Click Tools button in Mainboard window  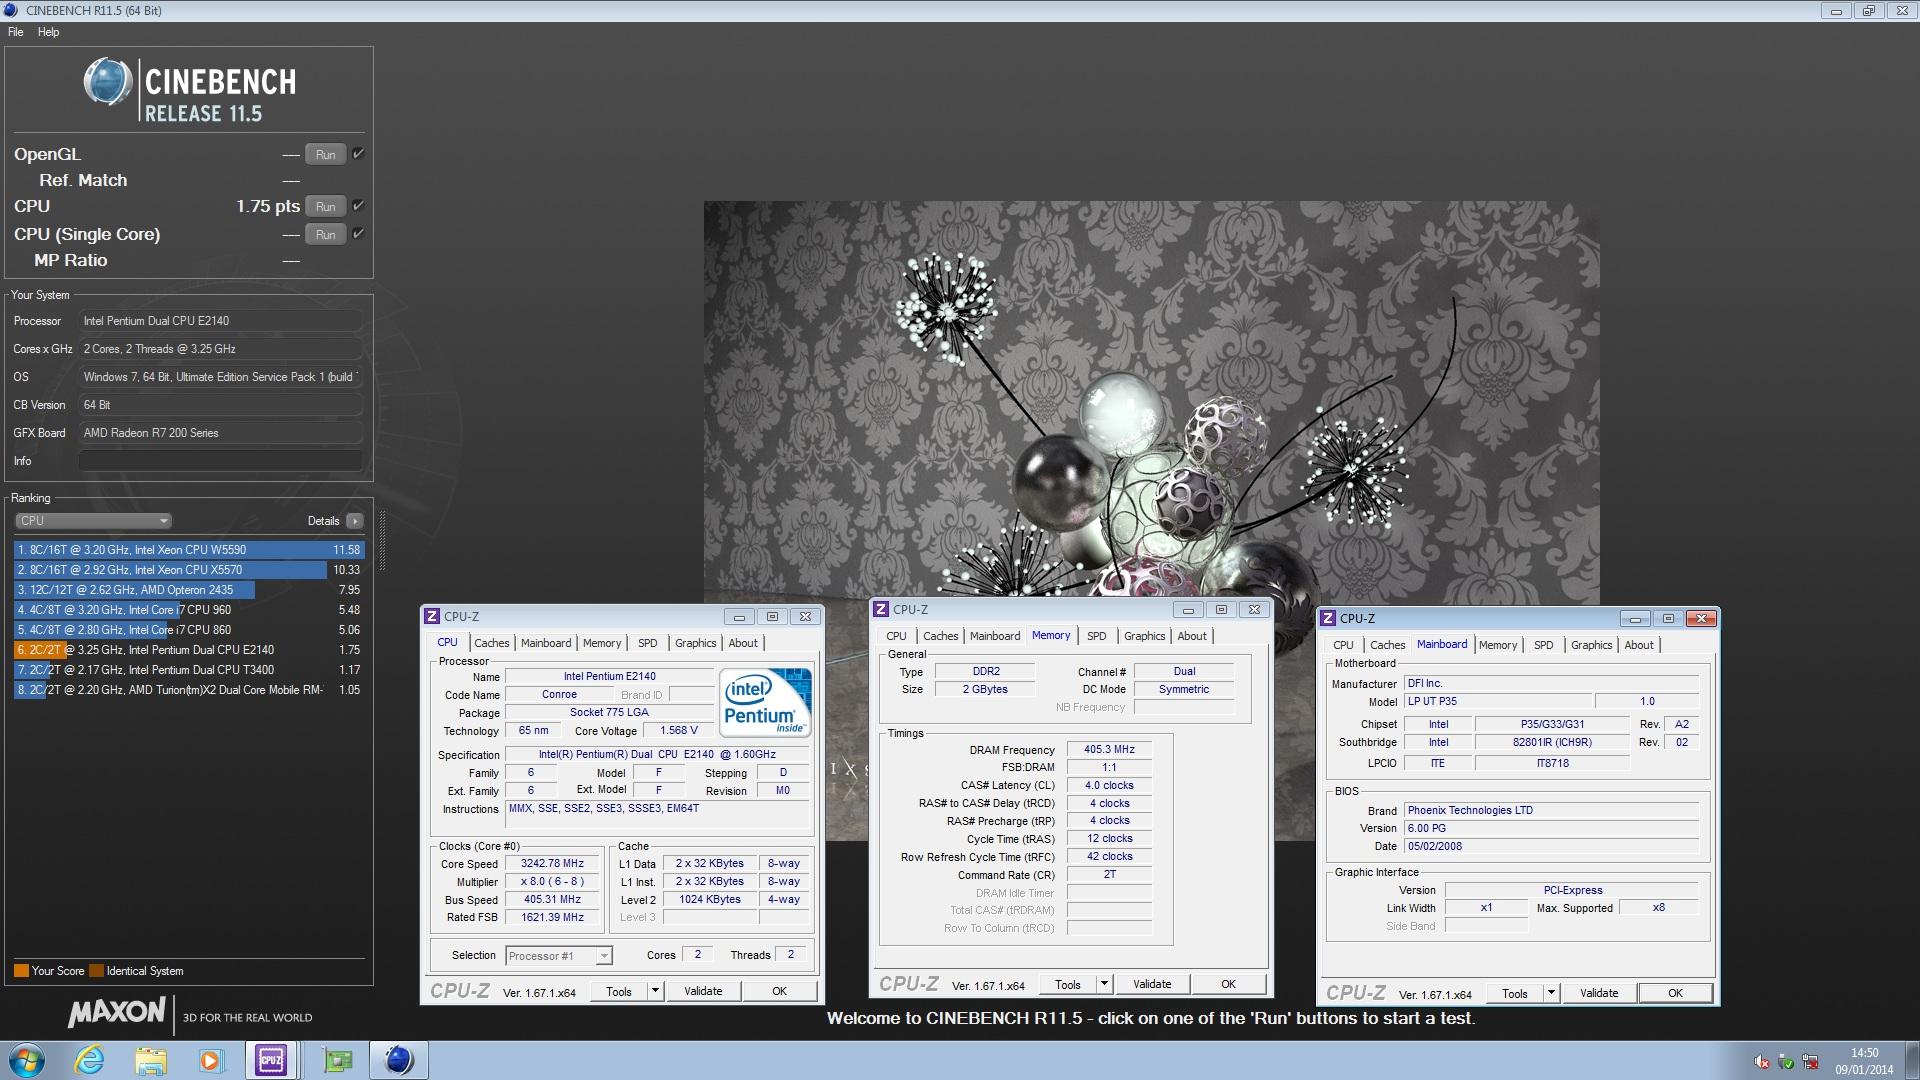[x=1514, y=993]
